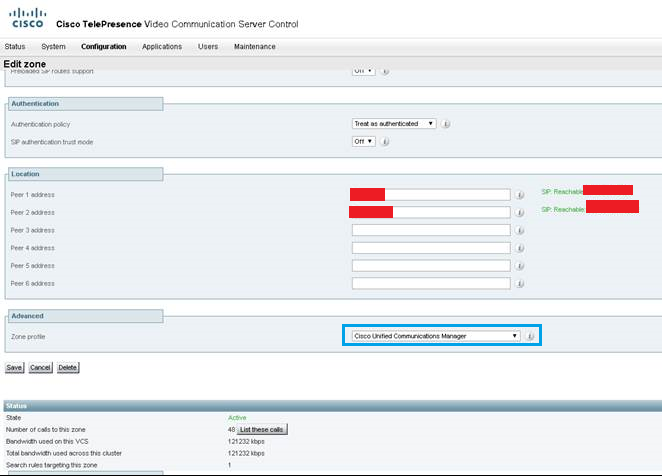Open info icon for SIP authentication trust mode

coord(385,142)
